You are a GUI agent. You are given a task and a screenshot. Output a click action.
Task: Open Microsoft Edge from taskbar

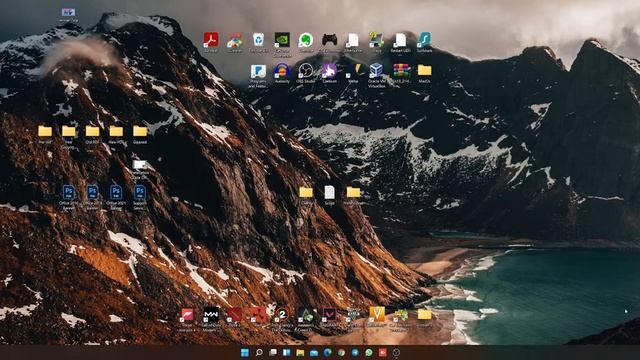[328, 353]
